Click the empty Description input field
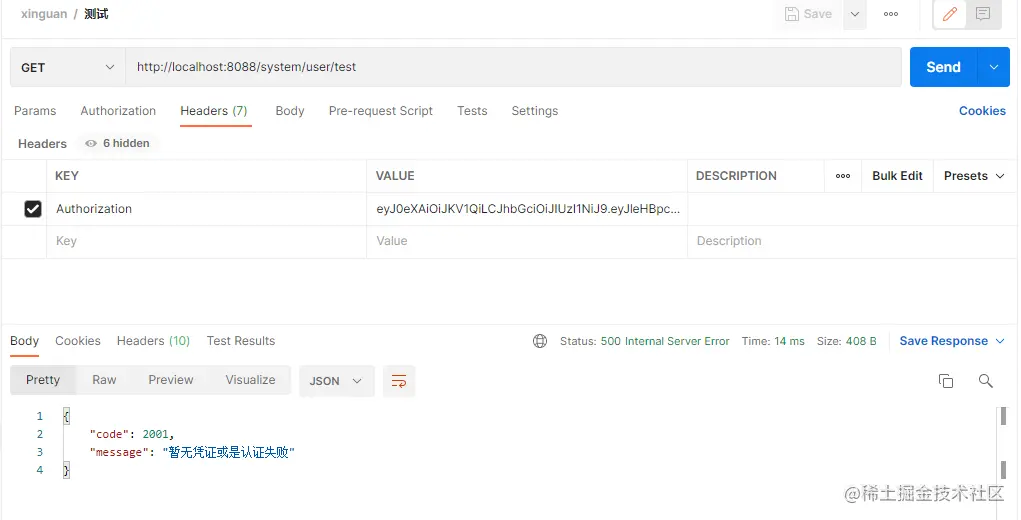1021x520 pixels. (852, 241)
